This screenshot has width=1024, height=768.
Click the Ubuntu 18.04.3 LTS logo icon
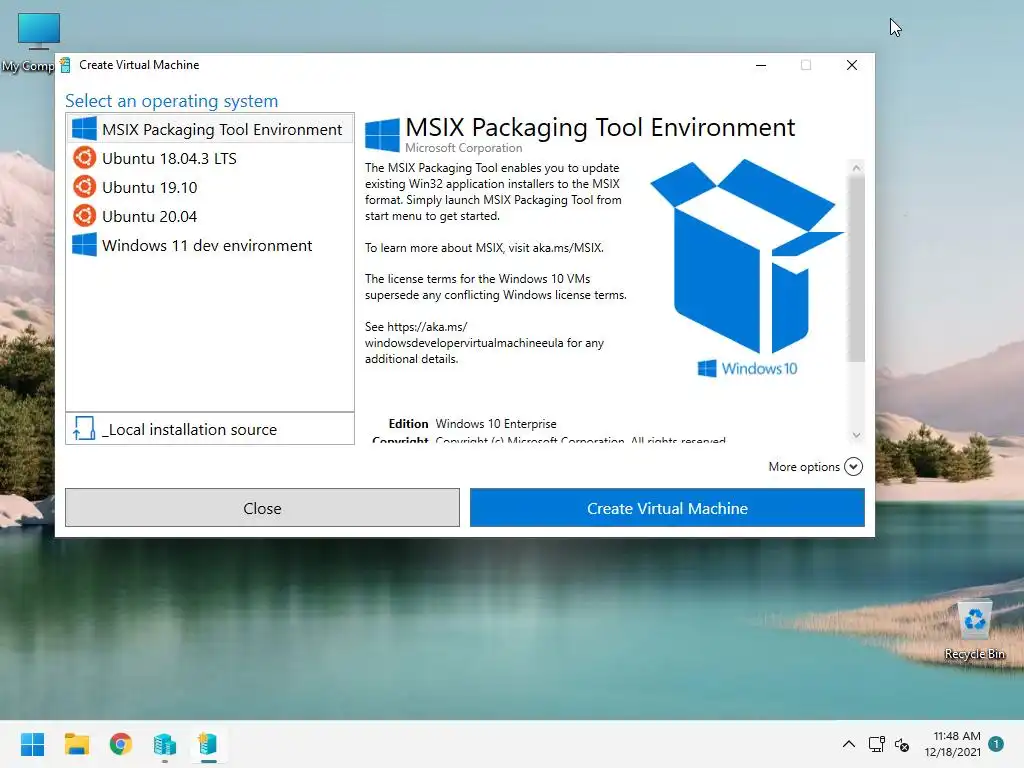click(84, 158)
